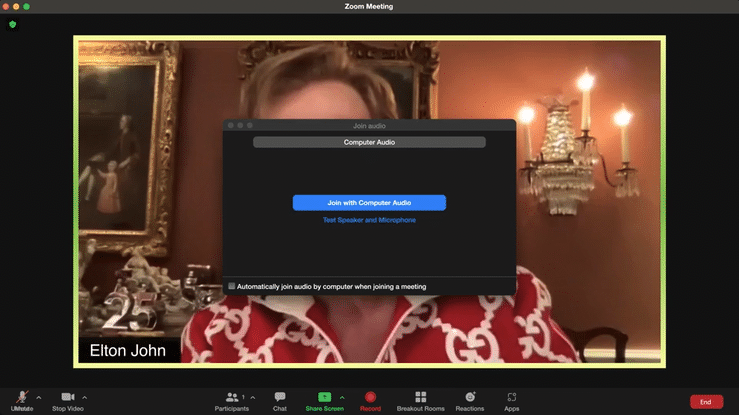This screenshot has width=739, height=415.
Task: Expand Share Screen options arrow
Action: click(x=342, y=398)
